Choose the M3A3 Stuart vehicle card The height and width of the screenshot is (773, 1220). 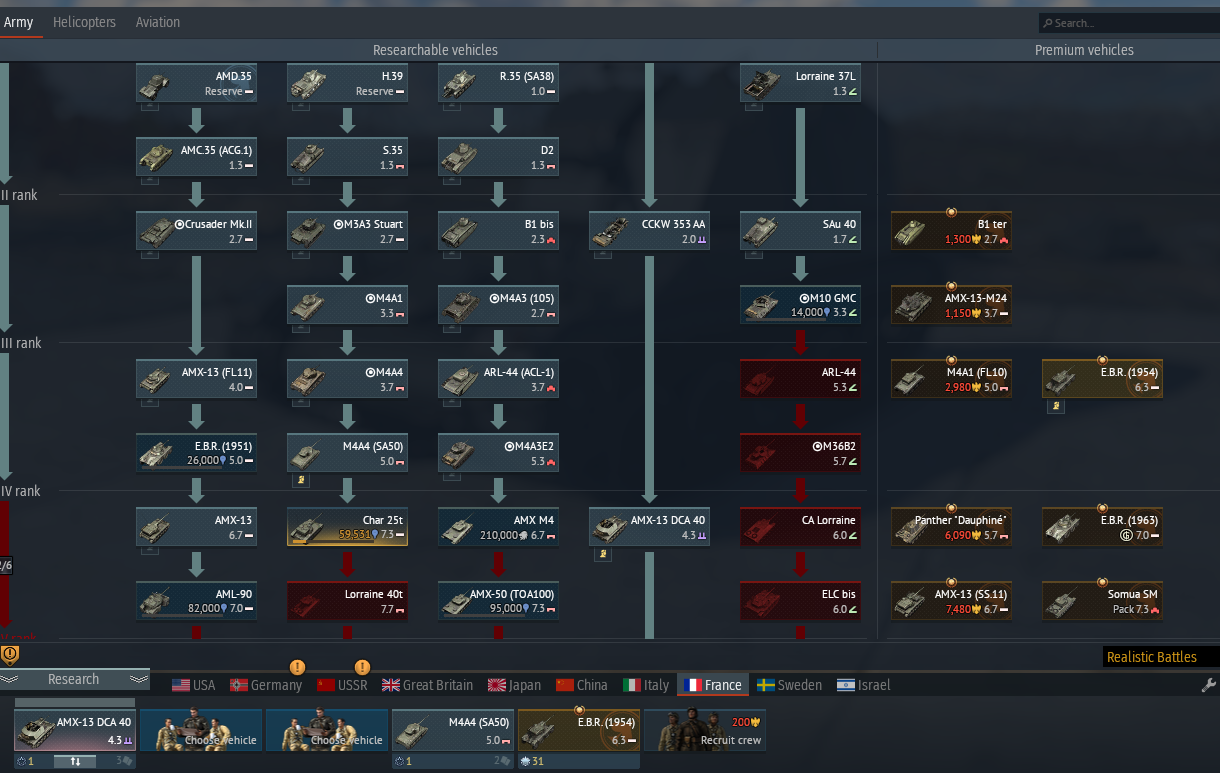[348, 231]
